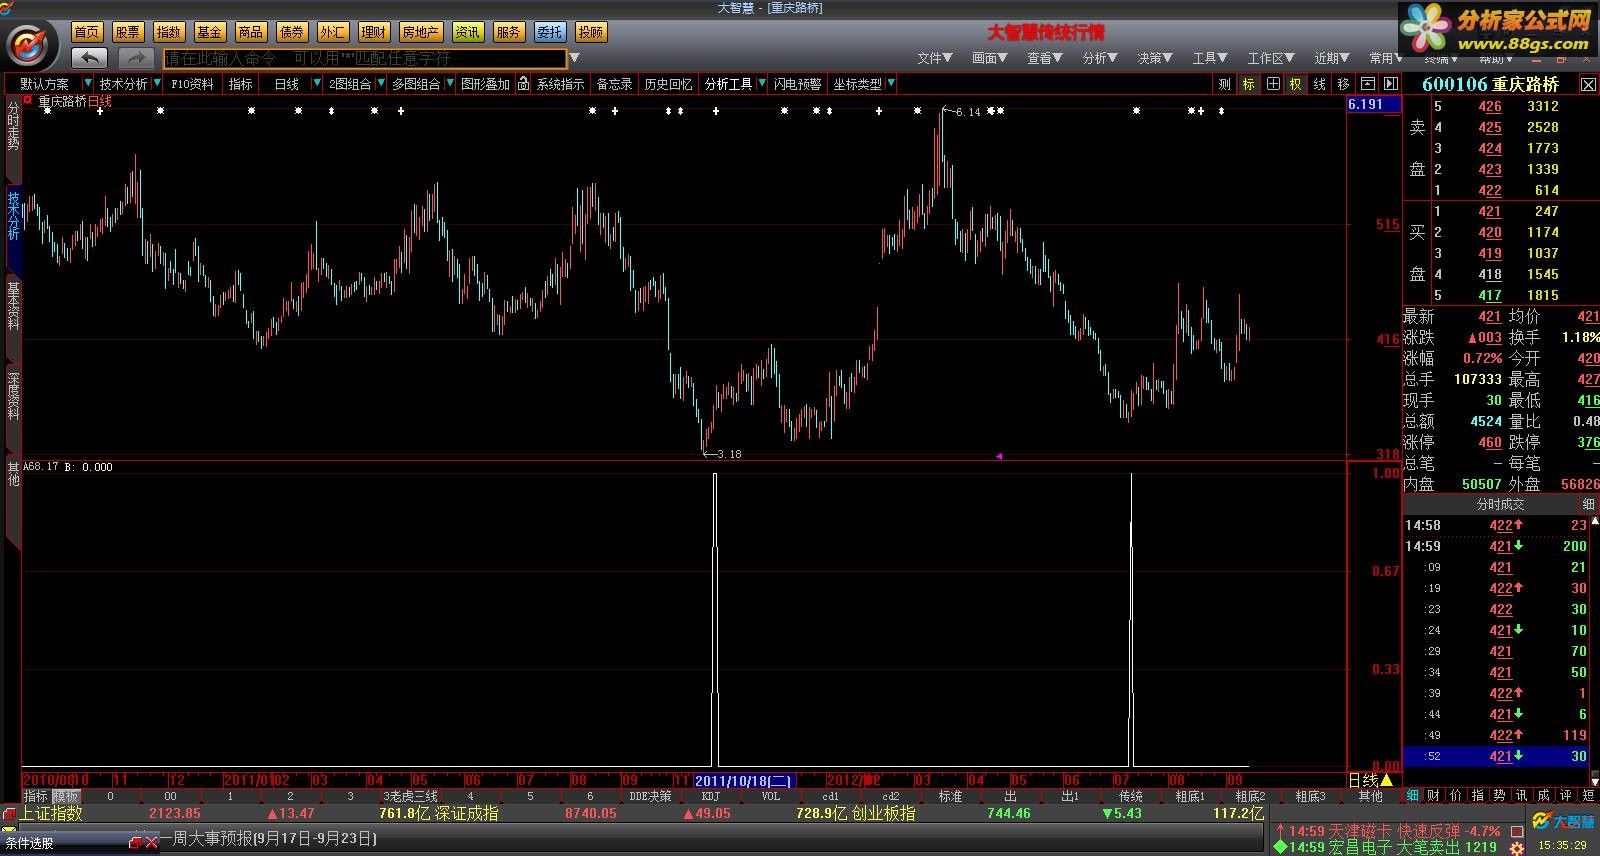The image size is (1600, 856).
Task: Click the 基金 funds button
Action: click(x=209, y=32)
